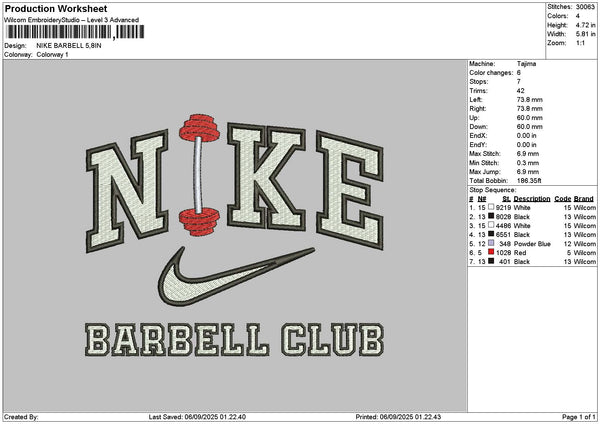
Task: Click the Stop Sequence heading
Action: [493, 190]
